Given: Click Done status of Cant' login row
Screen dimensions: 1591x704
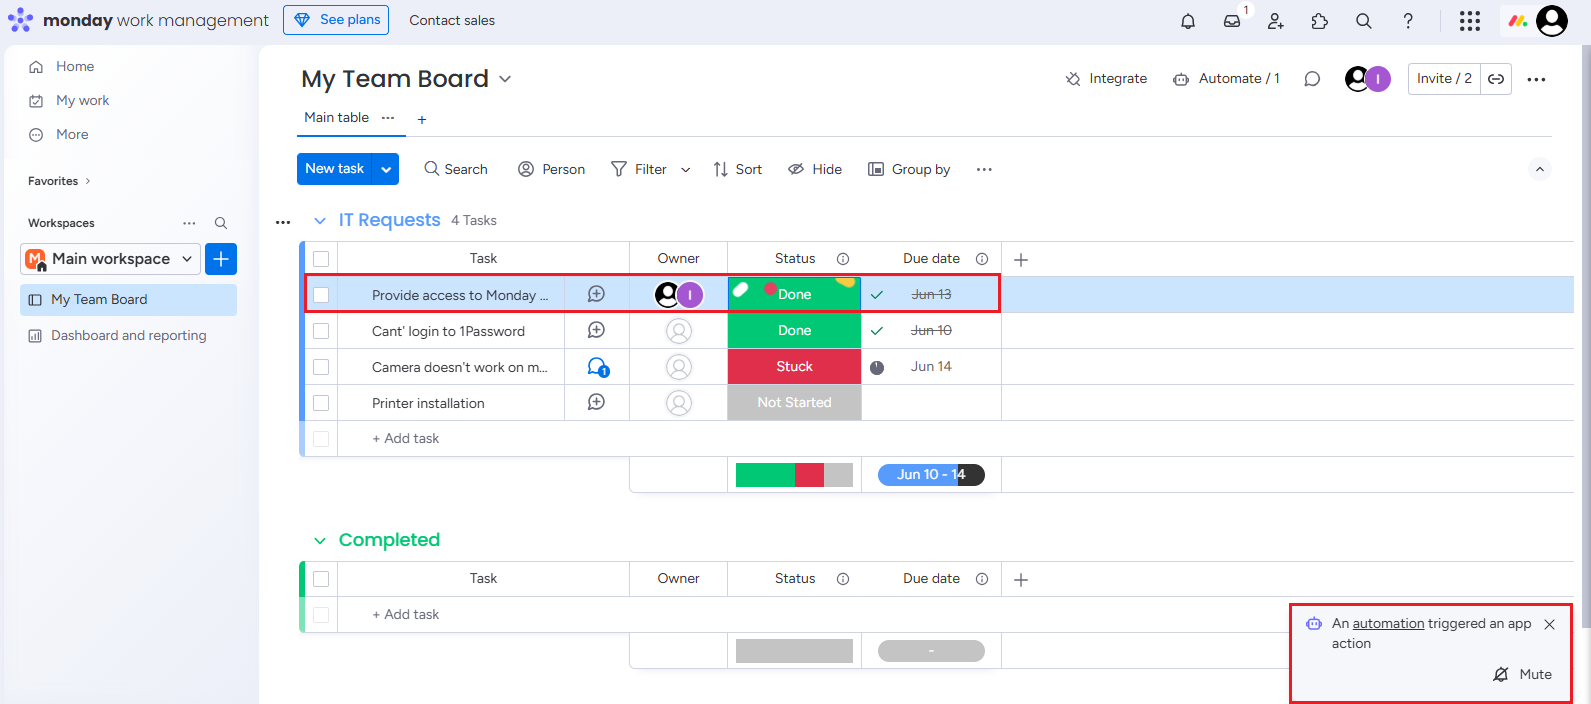Looking at the screenshot, I should (794, 331).
